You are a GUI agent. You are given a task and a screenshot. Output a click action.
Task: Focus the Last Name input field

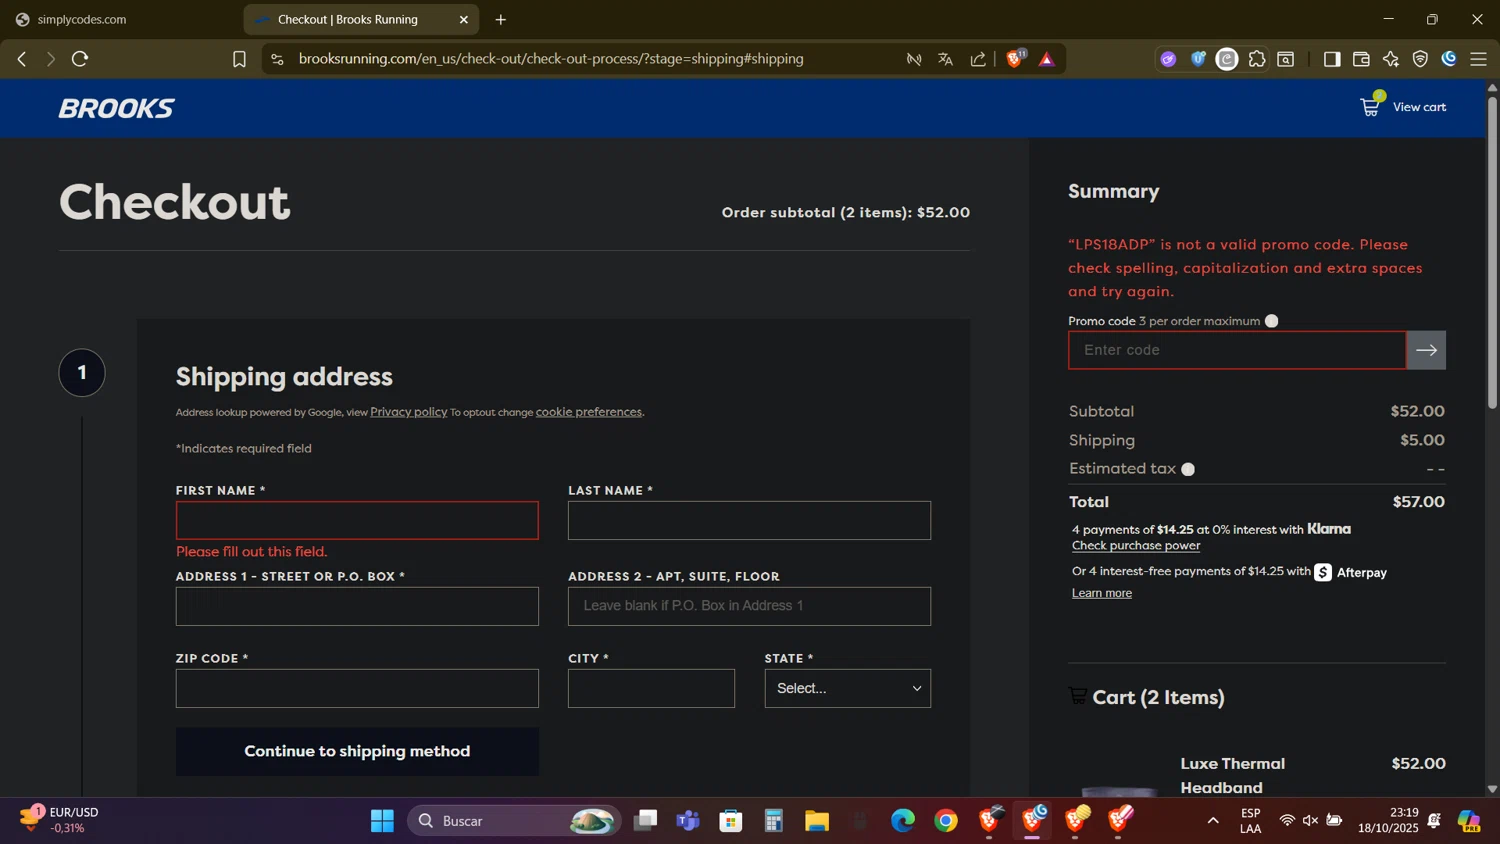749,520
